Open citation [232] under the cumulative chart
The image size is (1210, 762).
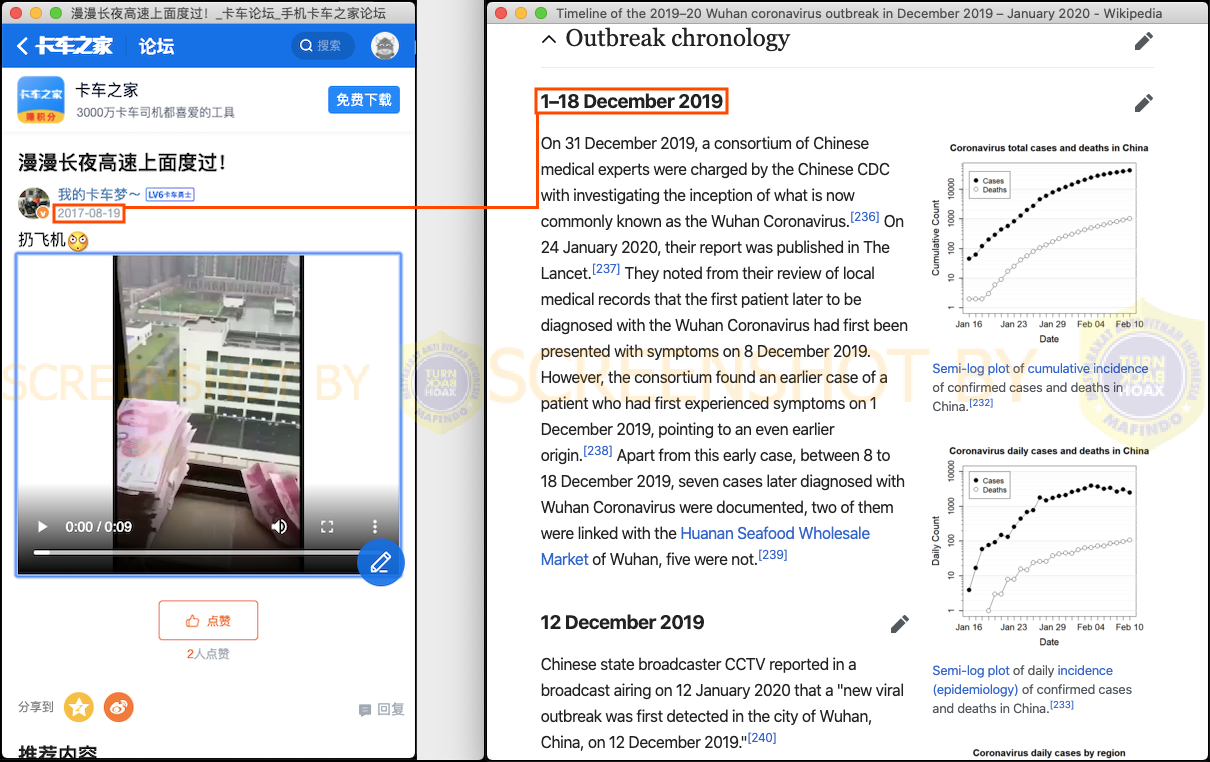pyautogui.click(x=981, y=403)
